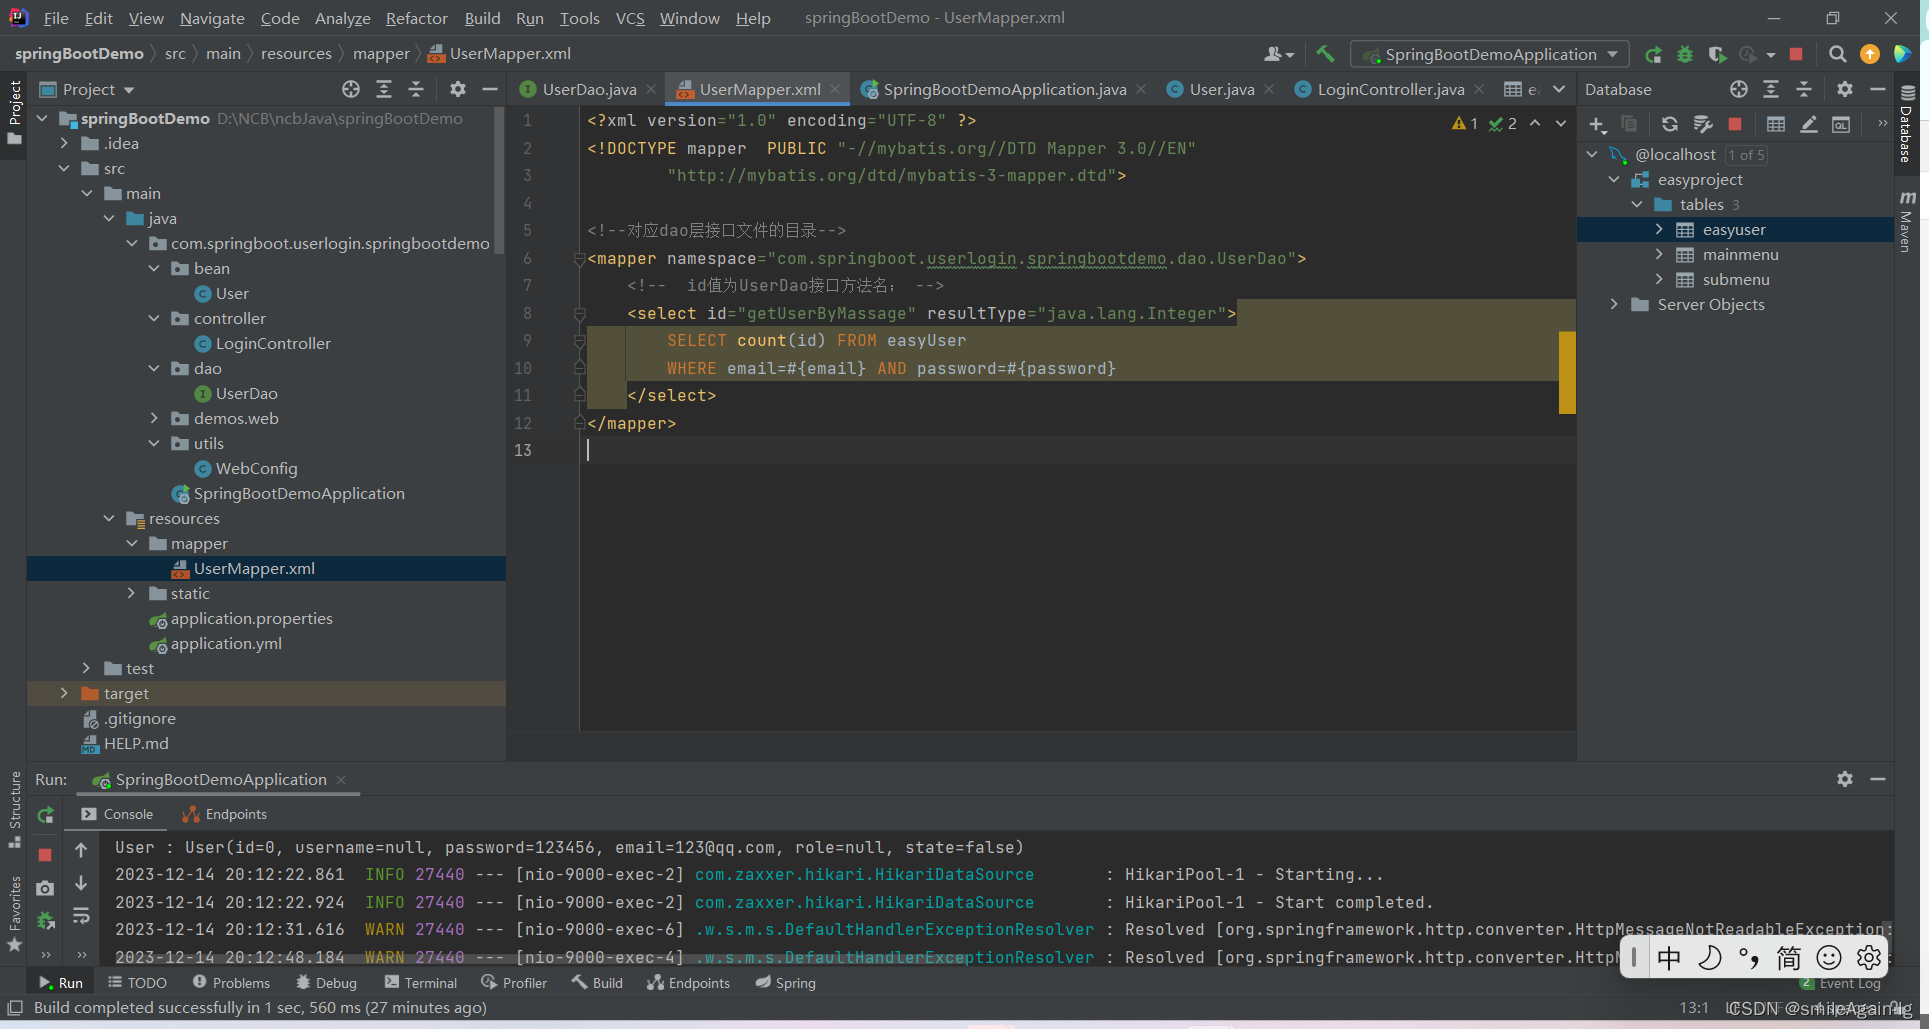Open the database query console icon
The height and width of the screenshot is (1029, 1929).
(1841, 124)
